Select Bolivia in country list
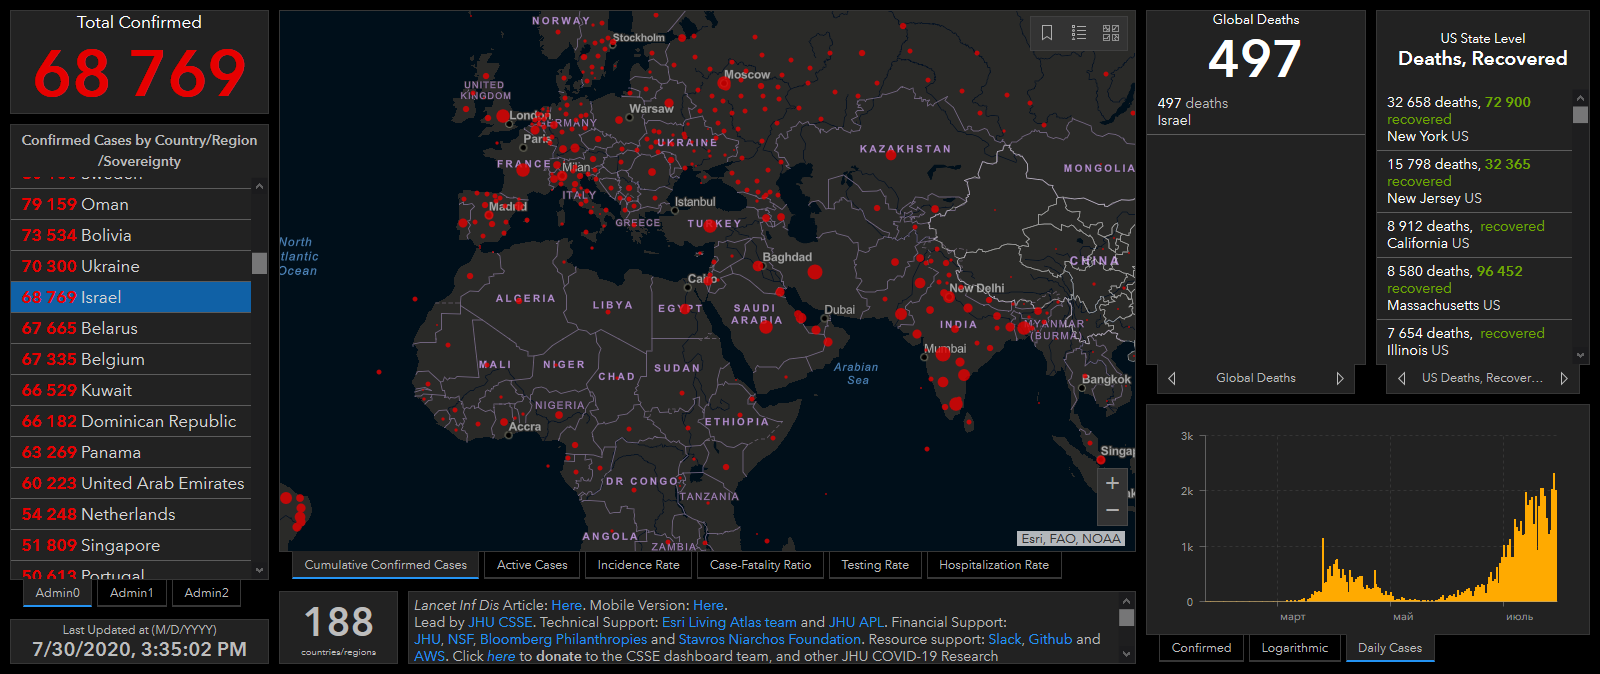1600x674 pixels. [x=131, y=235]
